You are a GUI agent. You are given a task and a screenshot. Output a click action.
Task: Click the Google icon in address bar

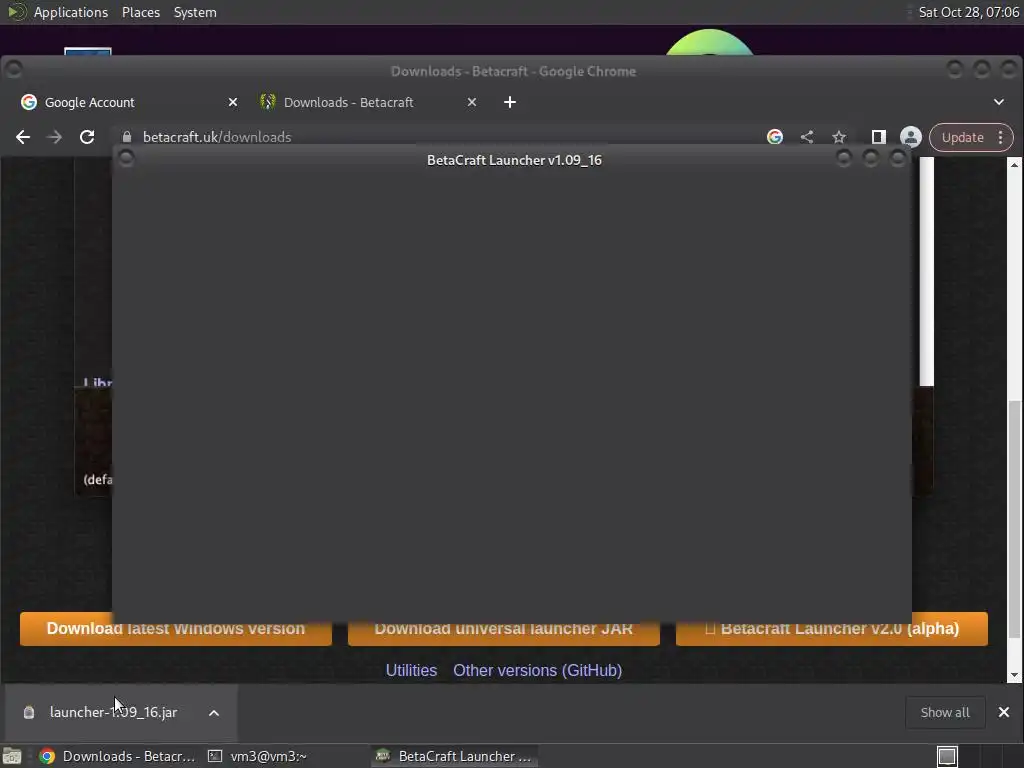click(775, 137)
